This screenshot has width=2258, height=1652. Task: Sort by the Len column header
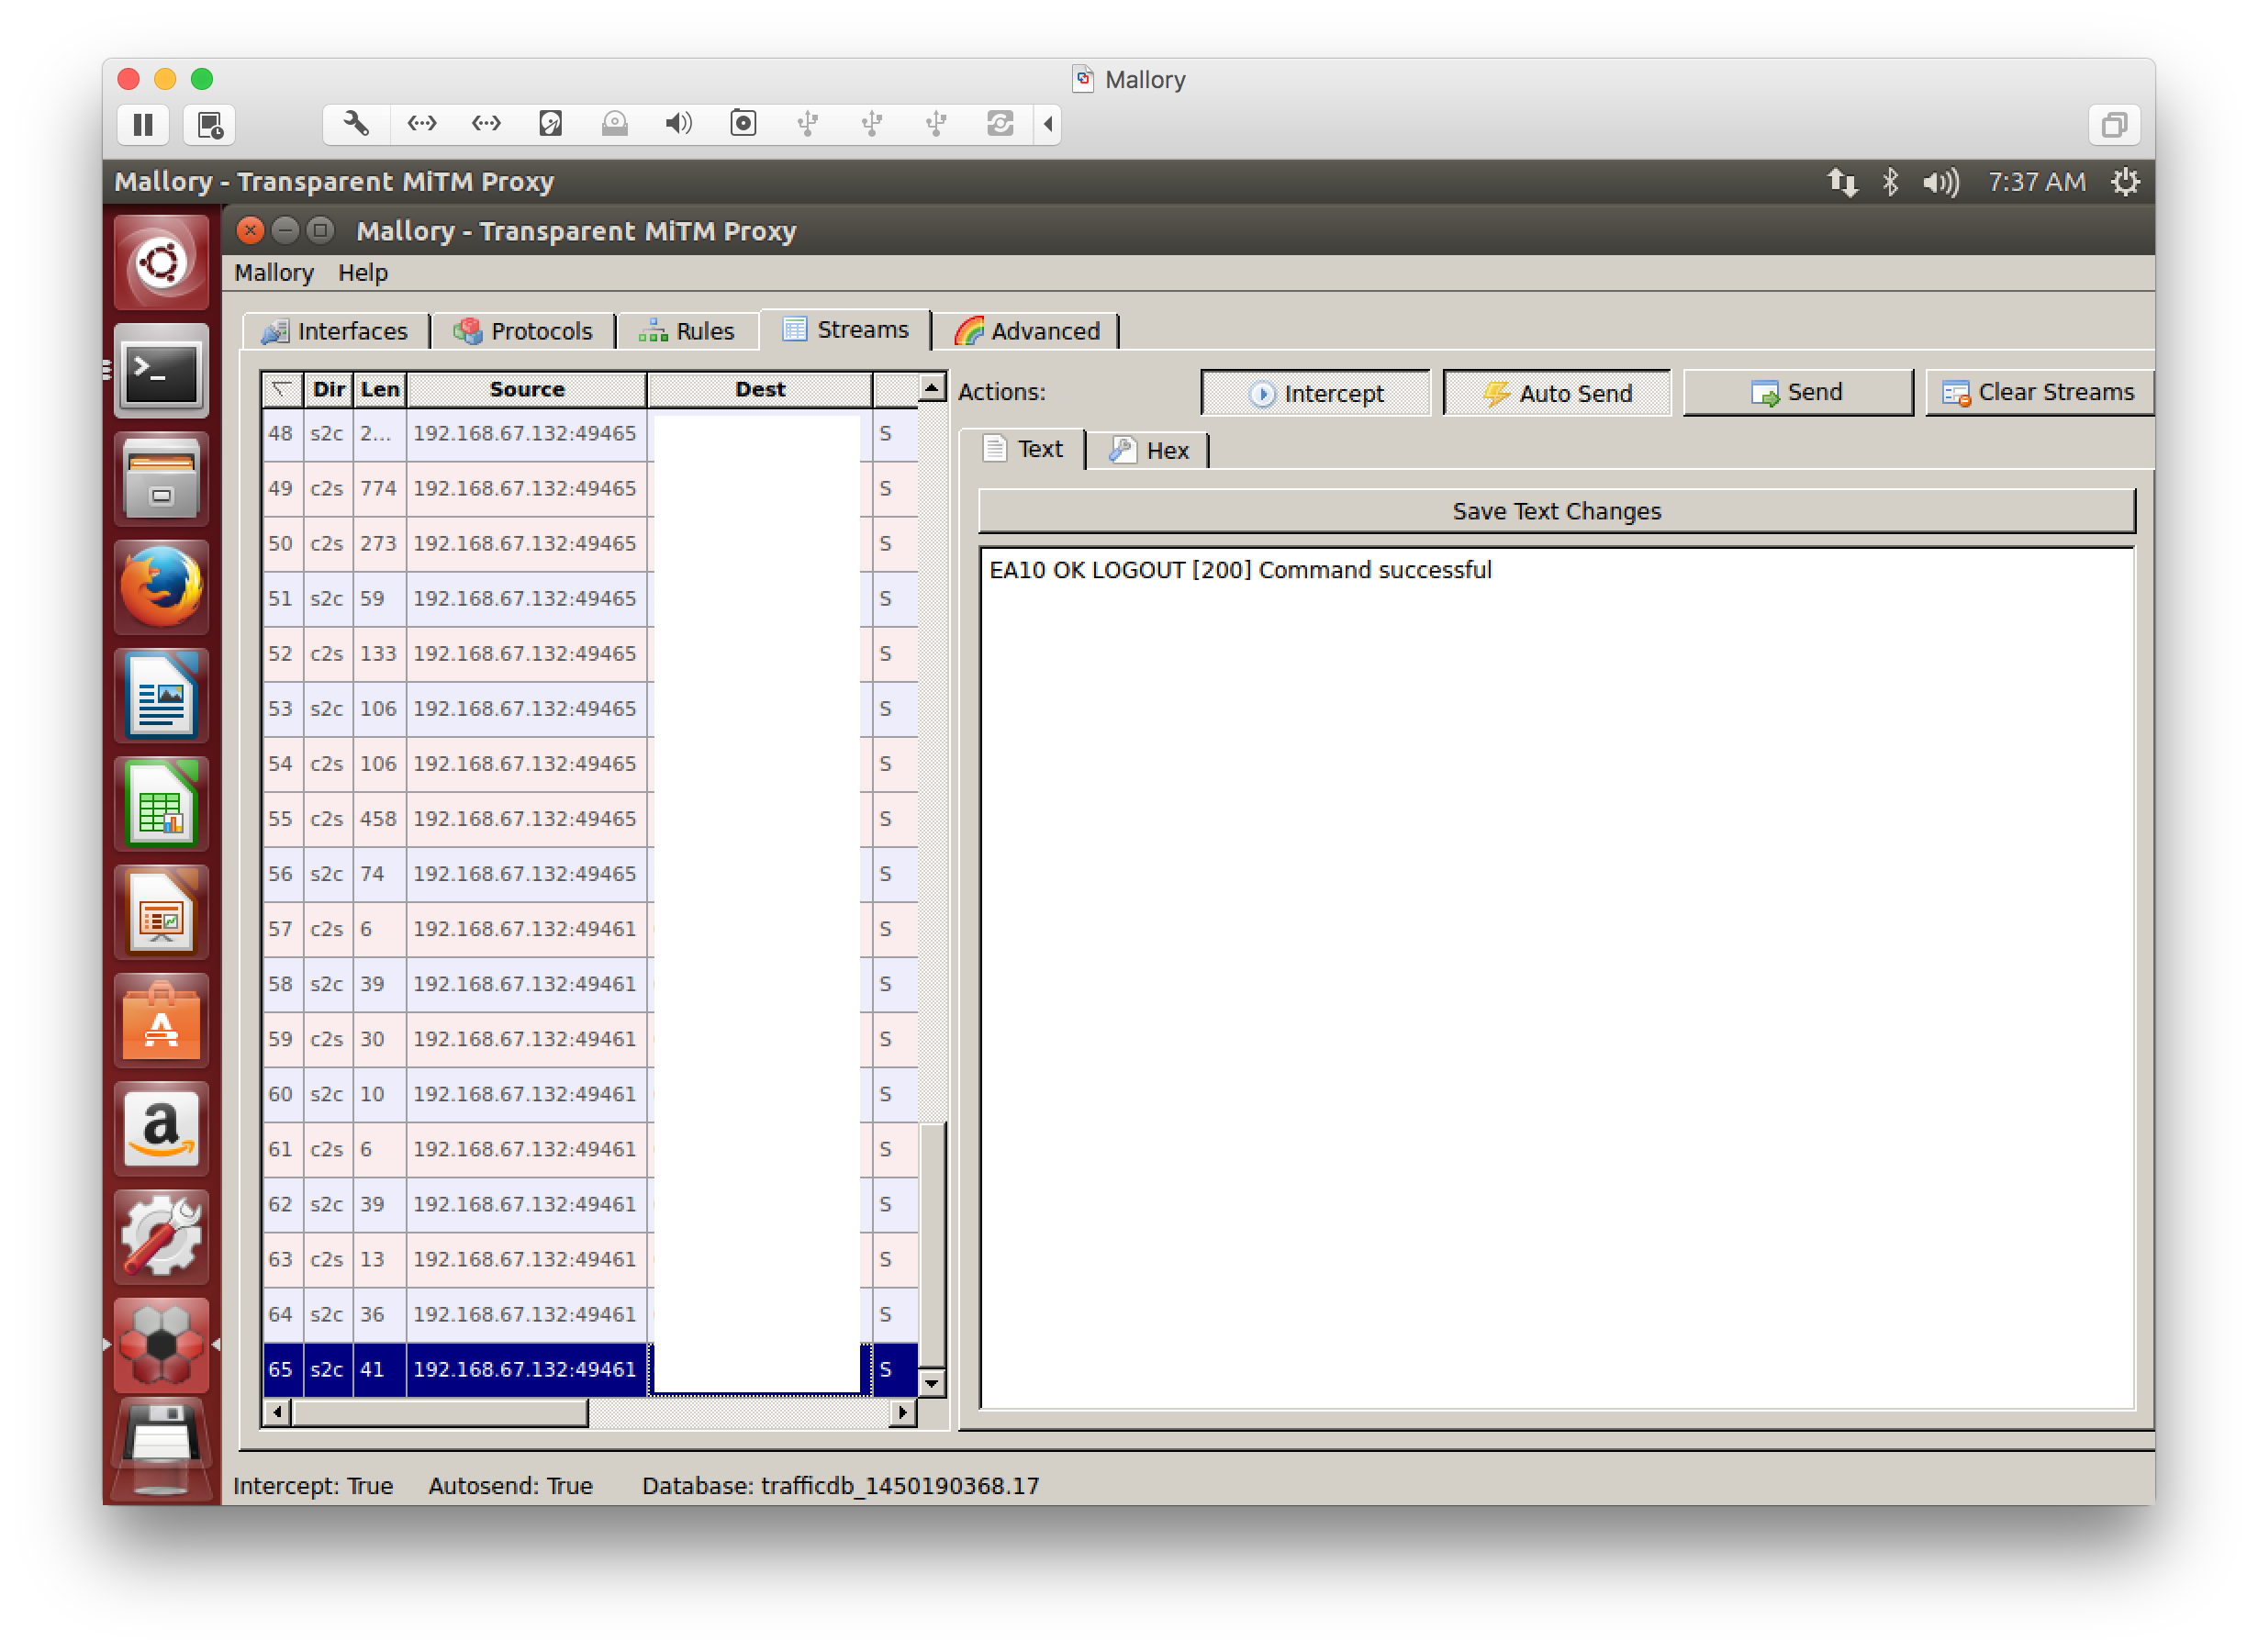pos(379,389)
